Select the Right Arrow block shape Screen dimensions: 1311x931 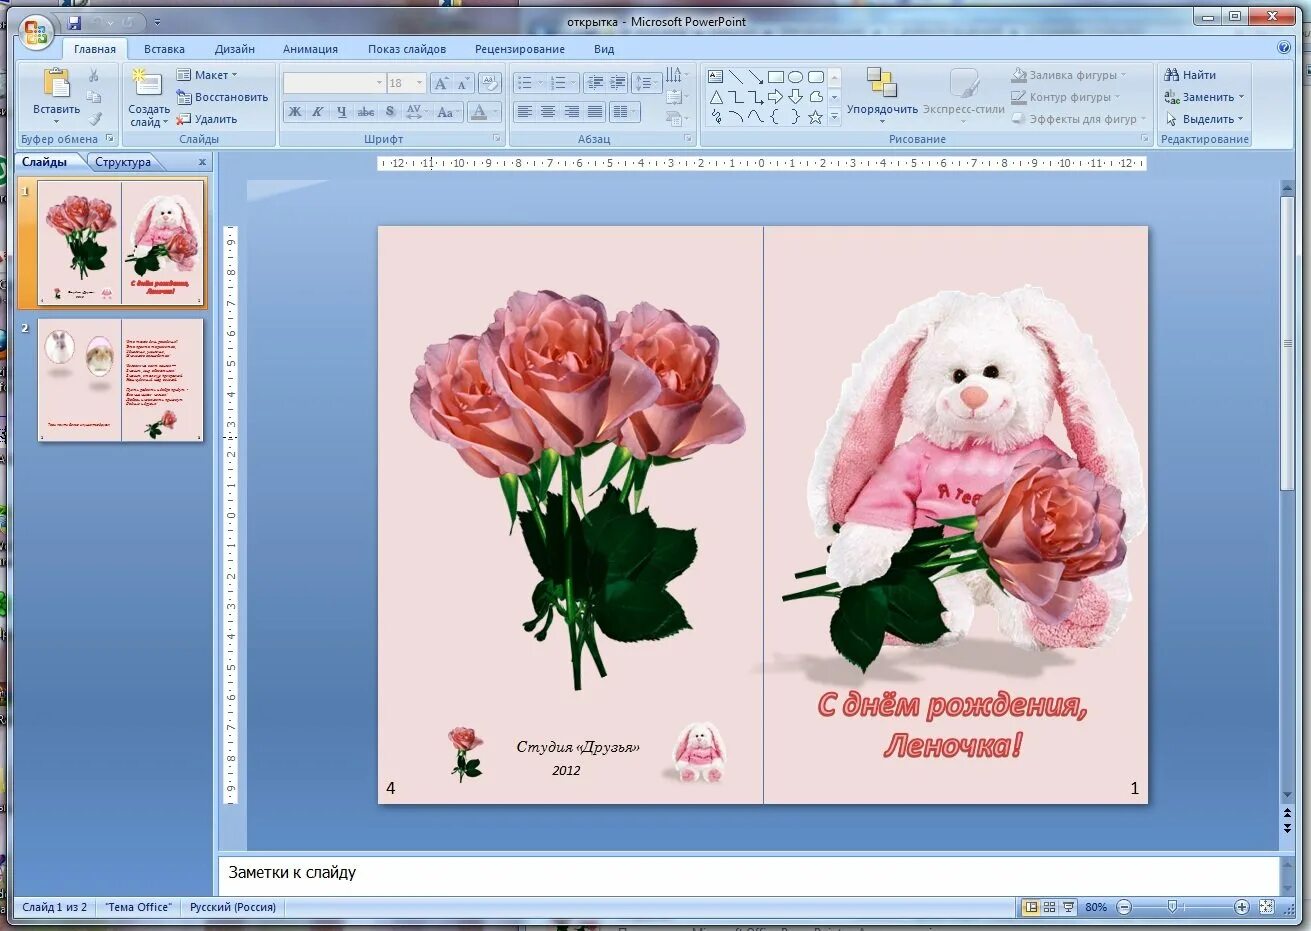point(775,97)
